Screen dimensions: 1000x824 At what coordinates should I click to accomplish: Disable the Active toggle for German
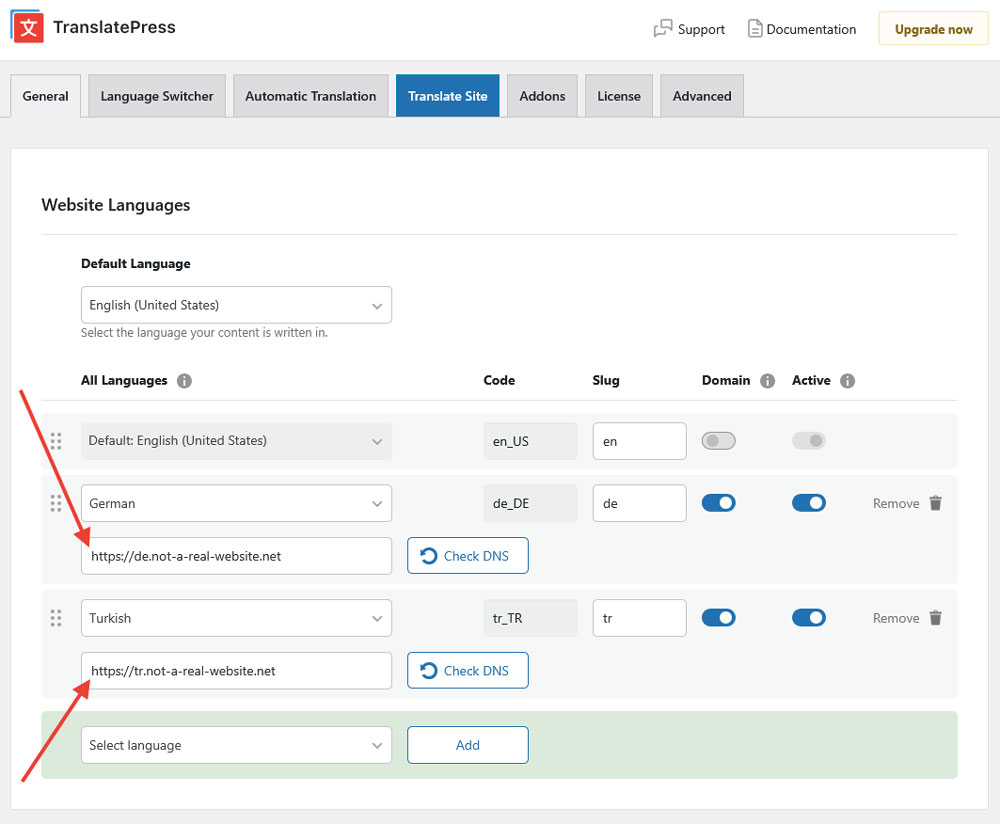(x=809, y=503)
